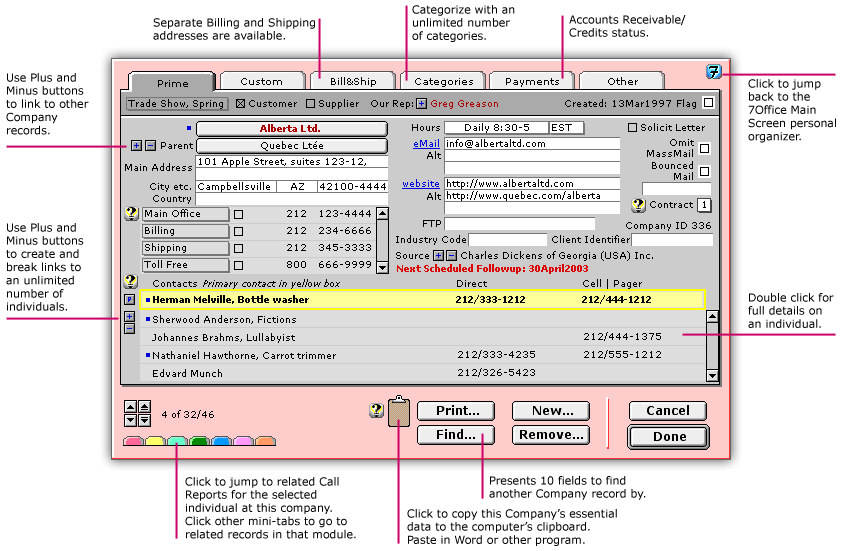Click the Find... button
Screen dimensions: 844x551
tap(455, 435)
